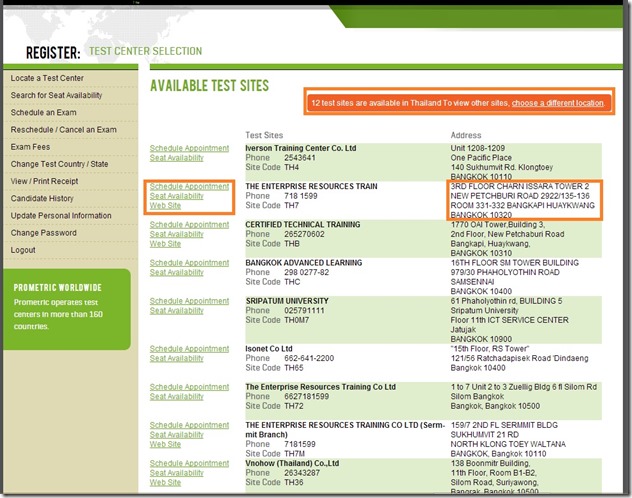The width and height of the screenshot is (632, 498).
Task: Check Seat Availability for site TH72
Action: click(177, 397)
